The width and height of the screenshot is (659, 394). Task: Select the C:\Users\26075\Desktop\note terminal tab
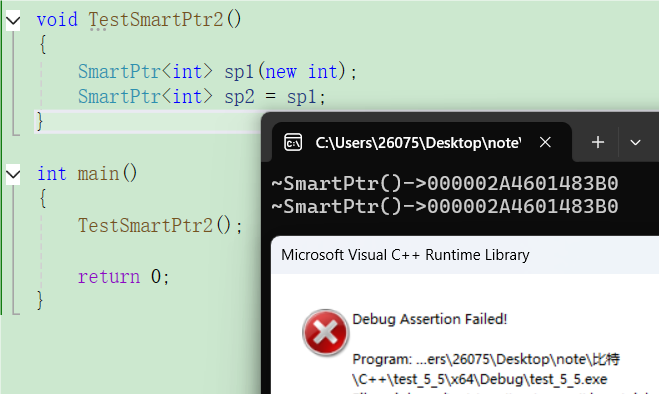(x=422, y=143)
